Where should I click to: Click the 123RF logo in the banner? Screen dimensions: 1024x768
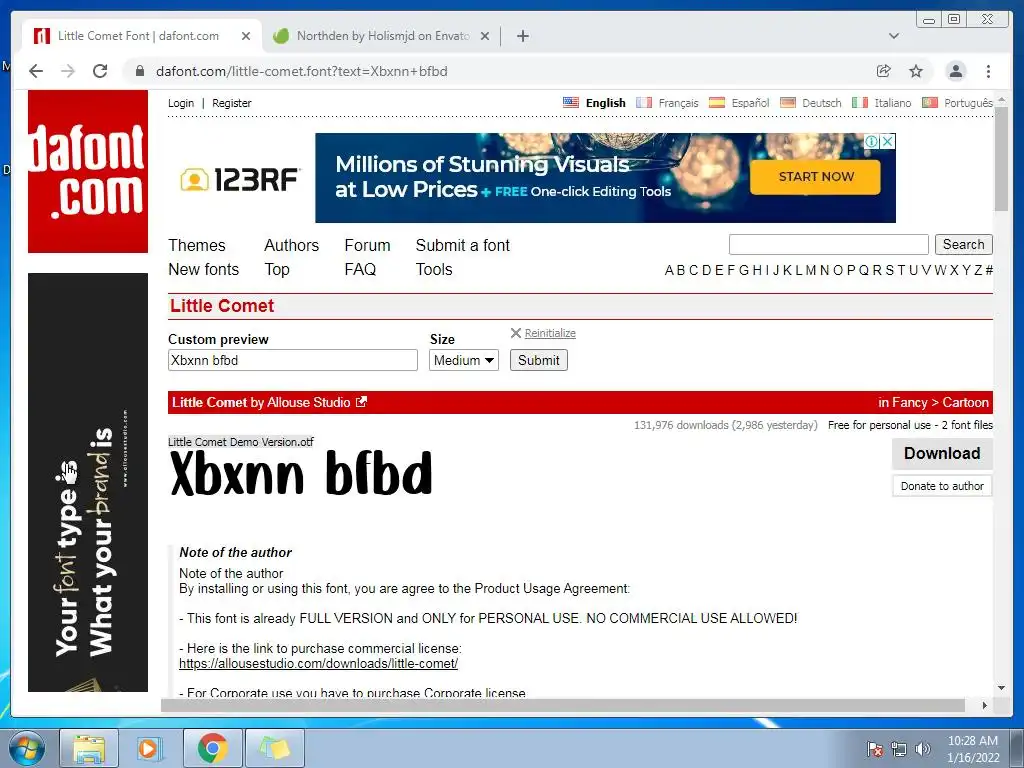click(240, 179)
